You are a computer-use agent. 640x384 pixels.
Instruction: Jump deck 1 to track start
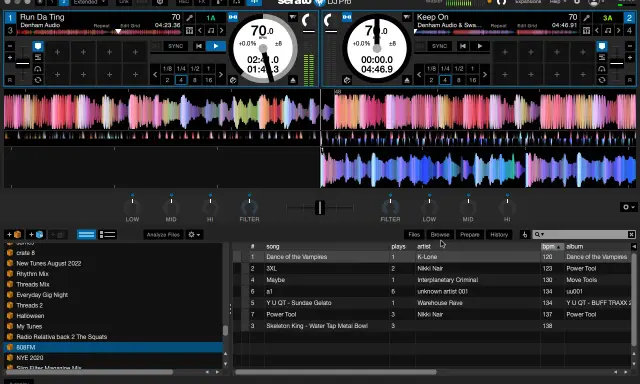[199, 46]
